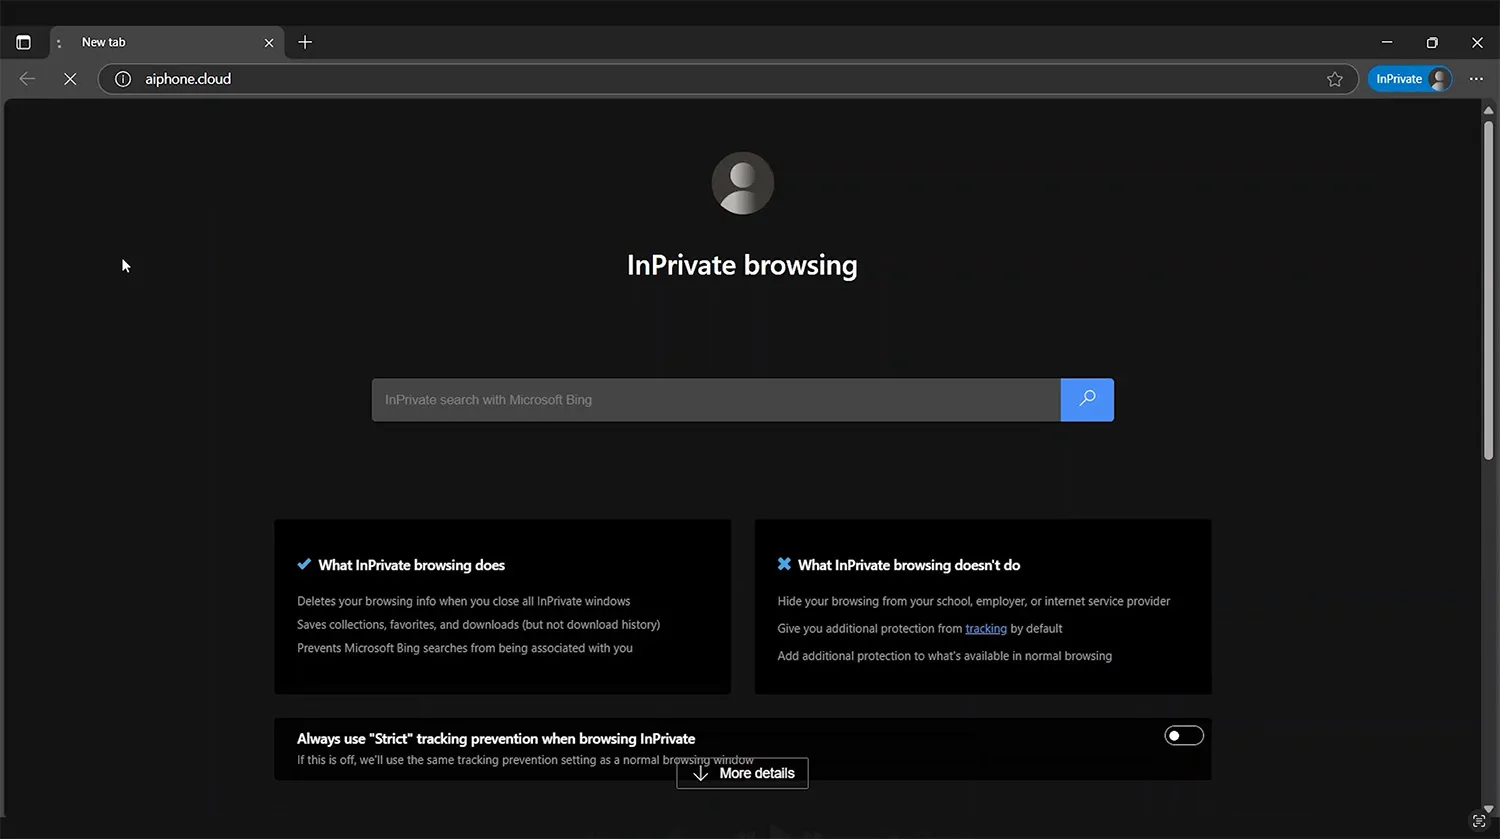1500x839 pixels.
Task: Click Add additional protection line
Action: 945,656
